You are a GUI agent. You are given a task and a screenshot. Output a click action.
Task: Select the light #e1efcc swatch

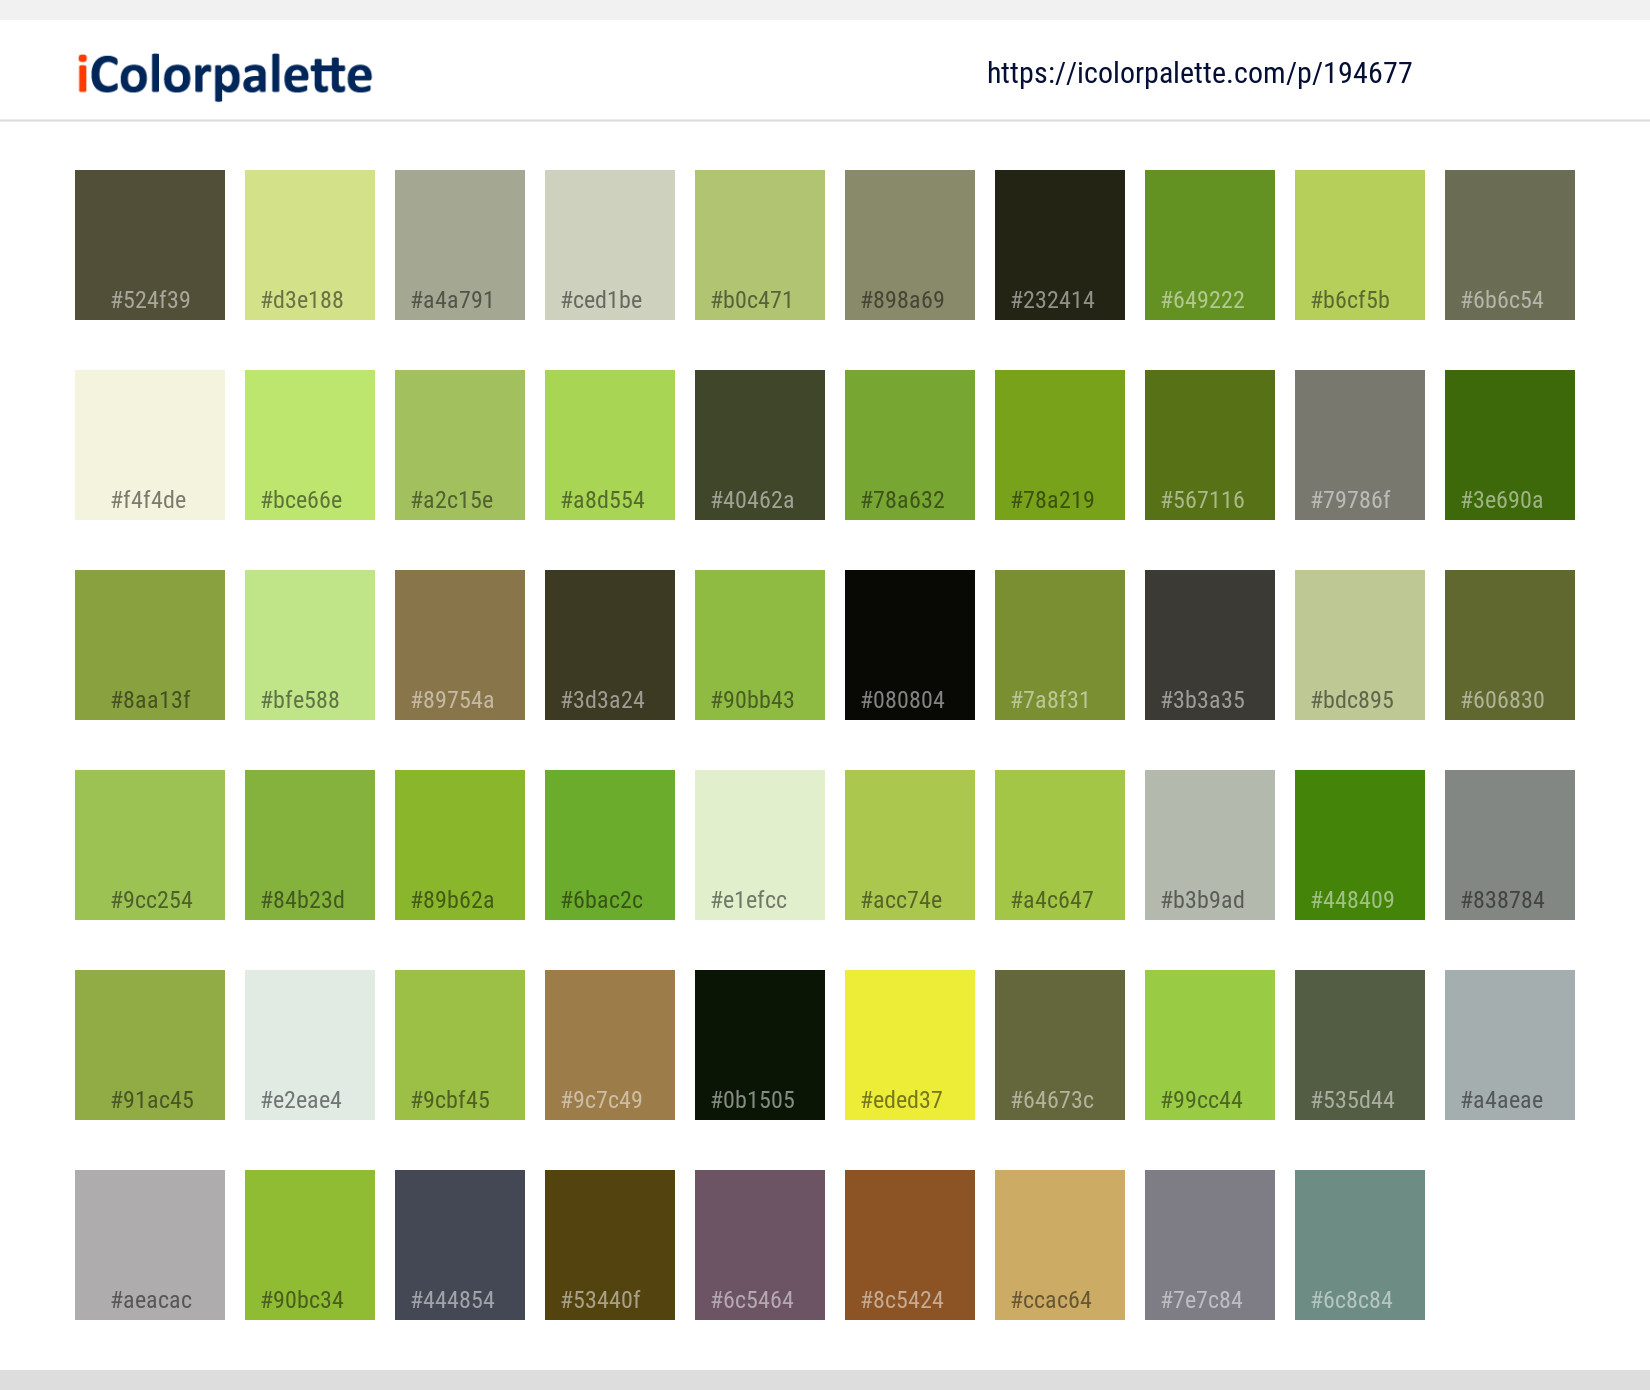(x=760, y=845)
